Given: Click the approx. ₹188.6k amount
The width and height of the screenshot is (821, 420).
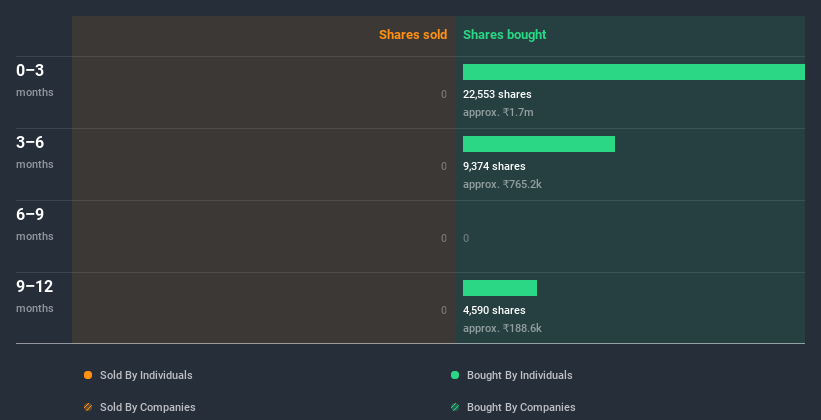Looking at the screenshot, I should pos(502,329).
